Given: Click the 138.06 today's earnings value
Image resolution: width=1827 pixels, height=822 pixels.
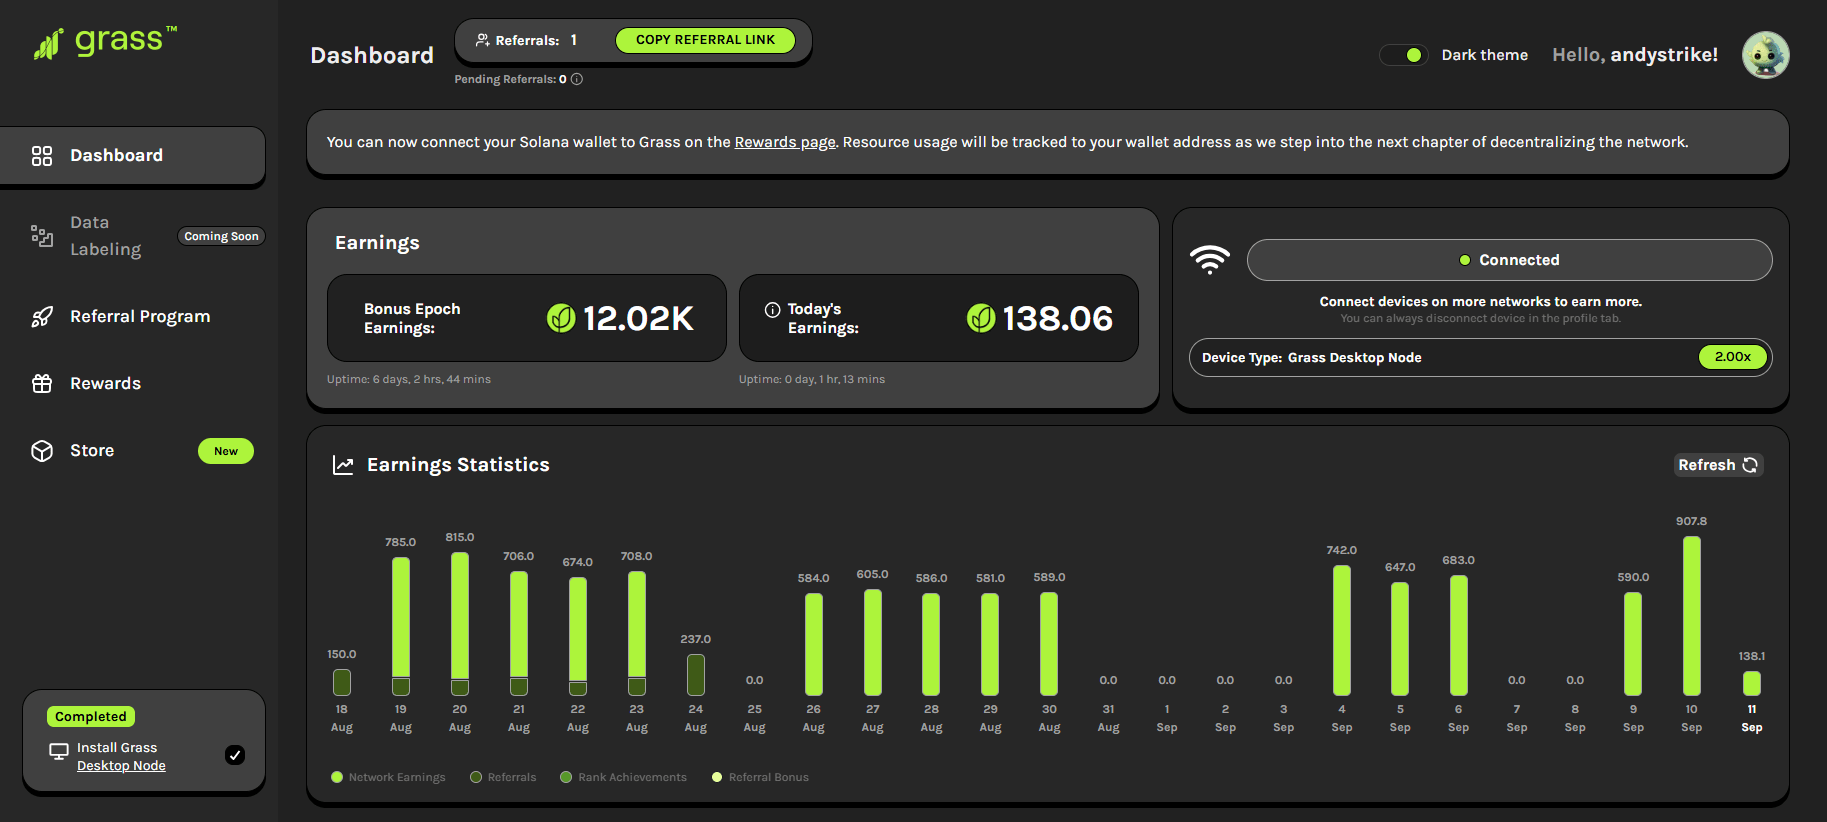Looking at the screenshot, I should pyautogui.click(x=1057, y=318).
